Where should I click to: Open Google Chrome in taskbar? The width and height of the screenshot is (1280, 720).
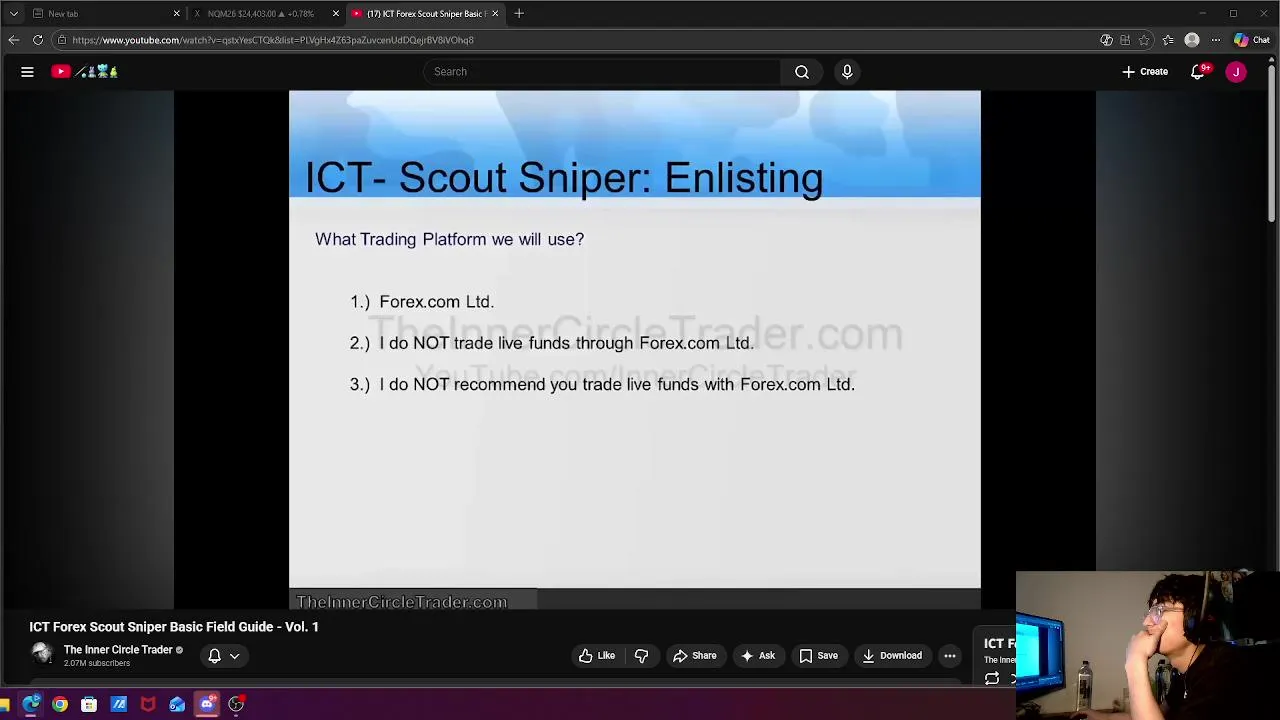coord(60,705)
